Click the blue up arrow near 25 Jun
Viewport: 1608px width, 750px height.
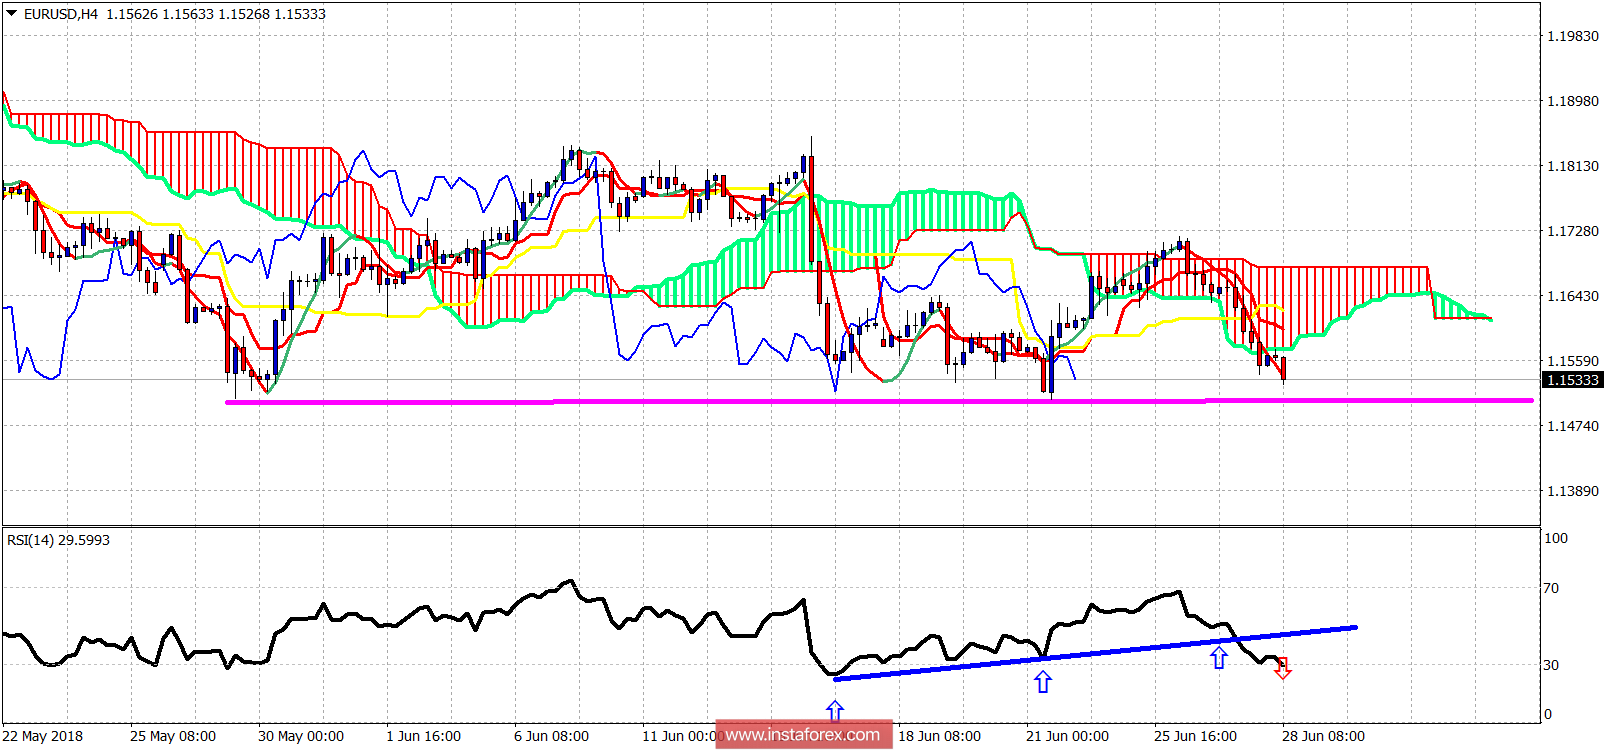point(1219,657)
